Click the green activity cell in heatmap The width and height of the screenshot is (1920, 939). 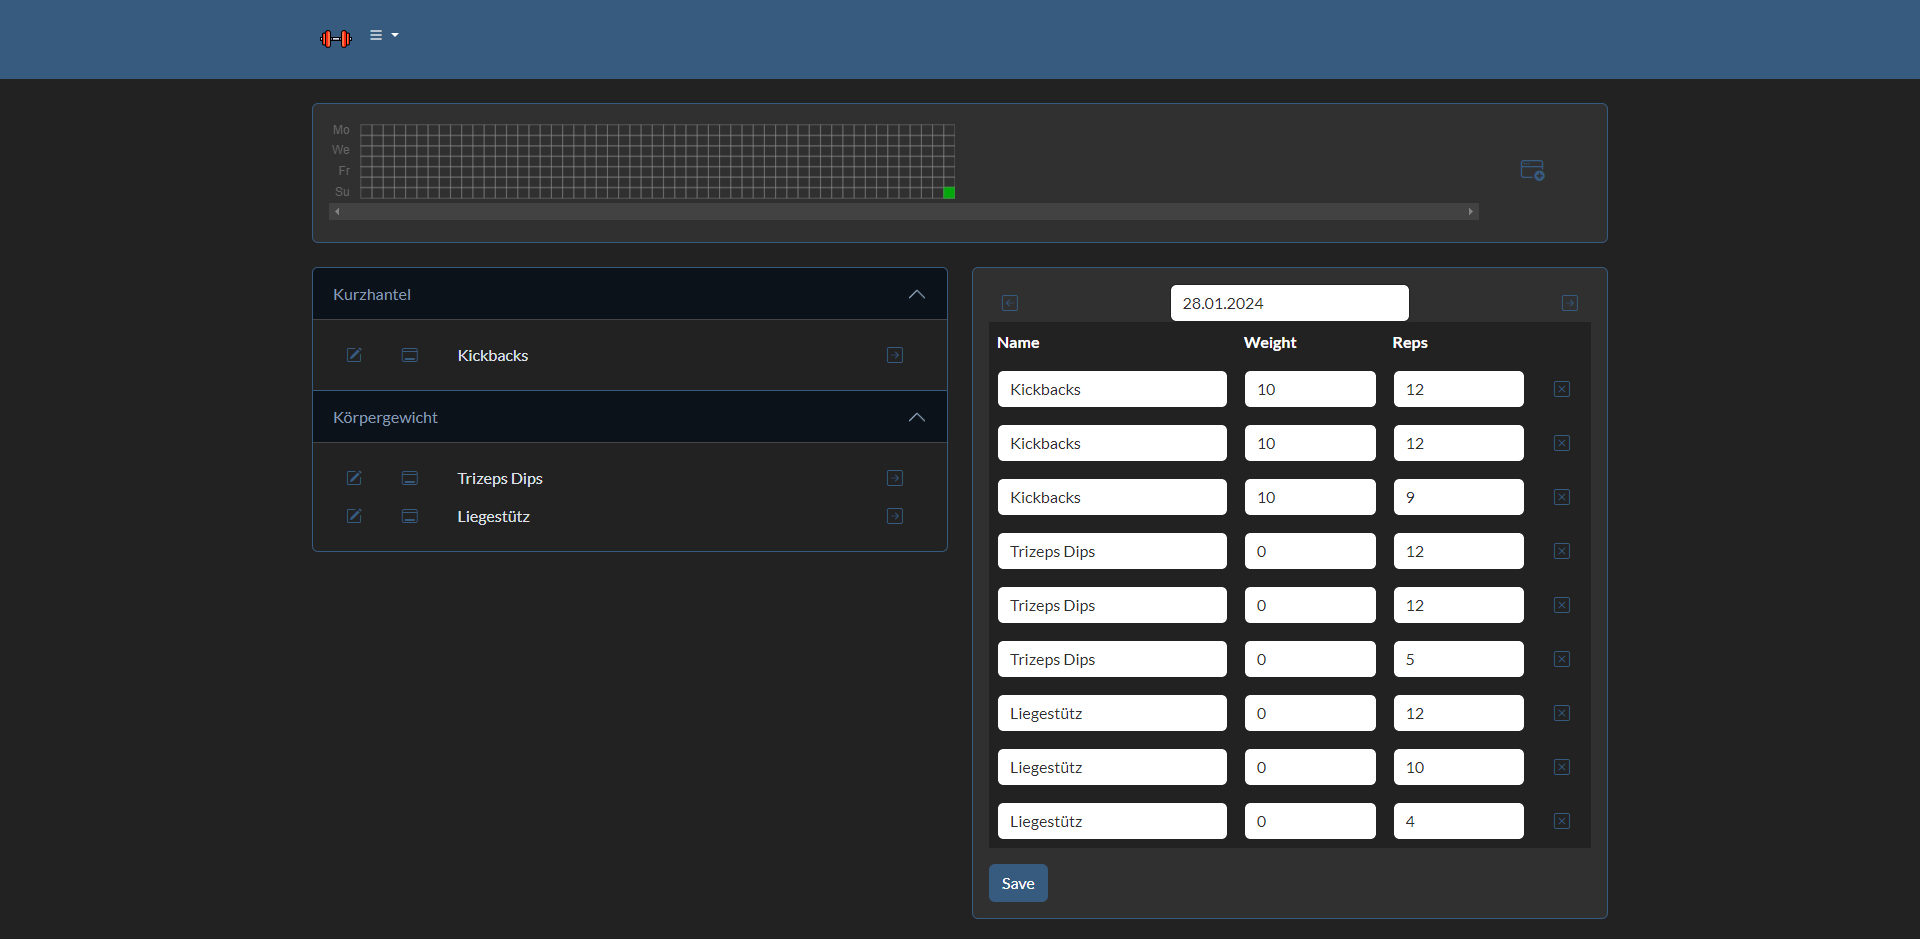point(949,192)
